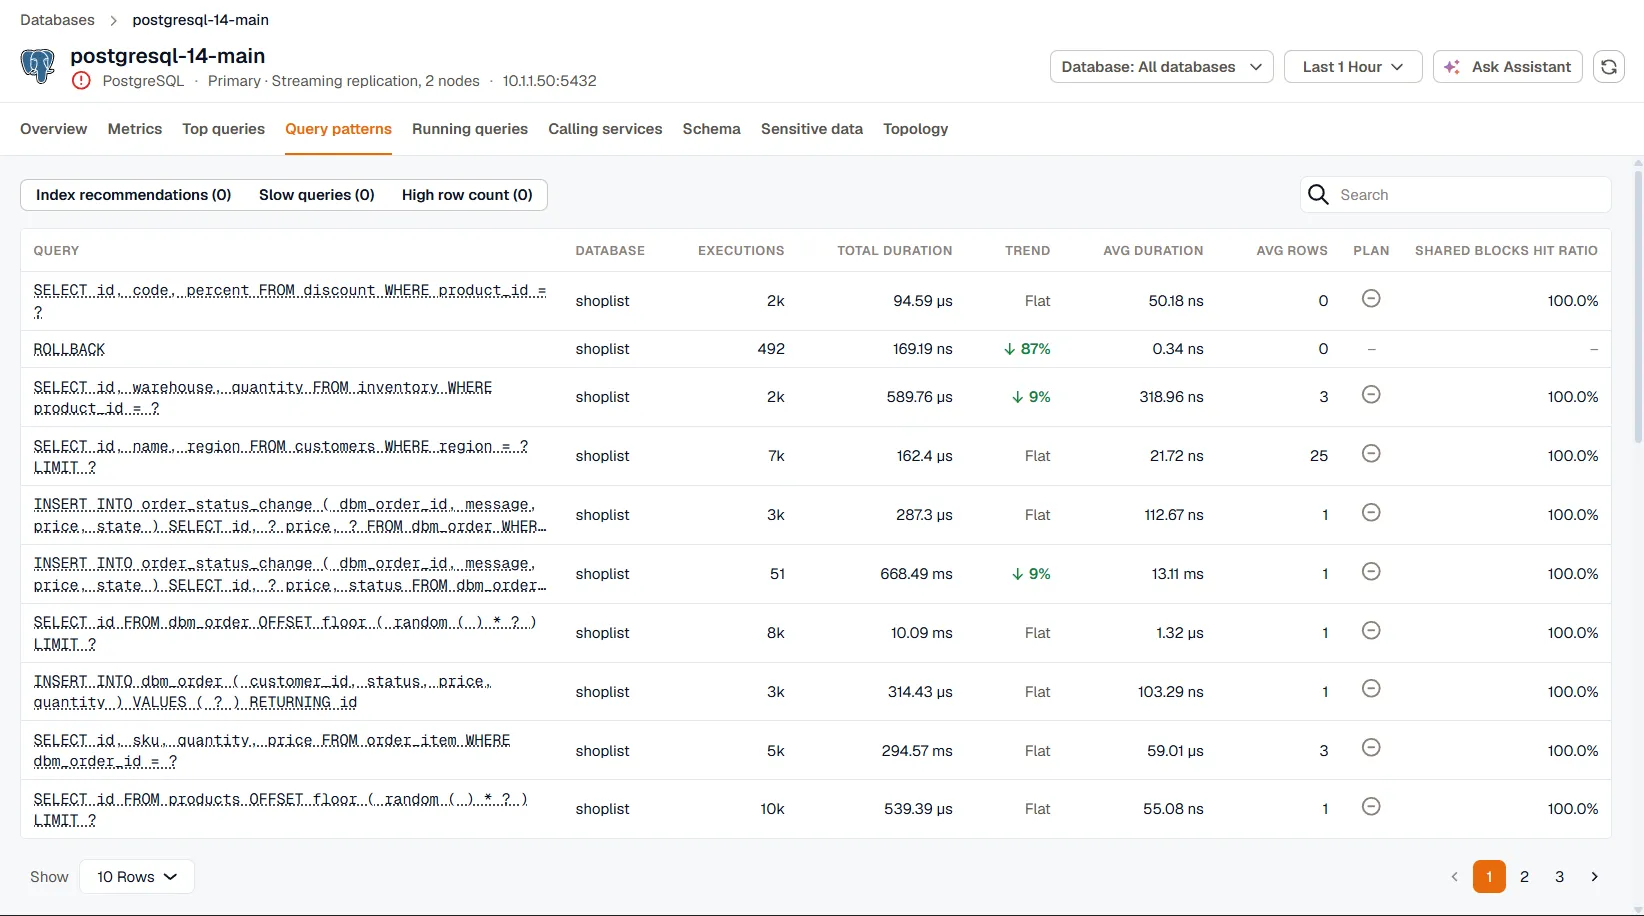Open the SELECT FROM order_item query
1644x916 pixels.
tap(272, 751)
